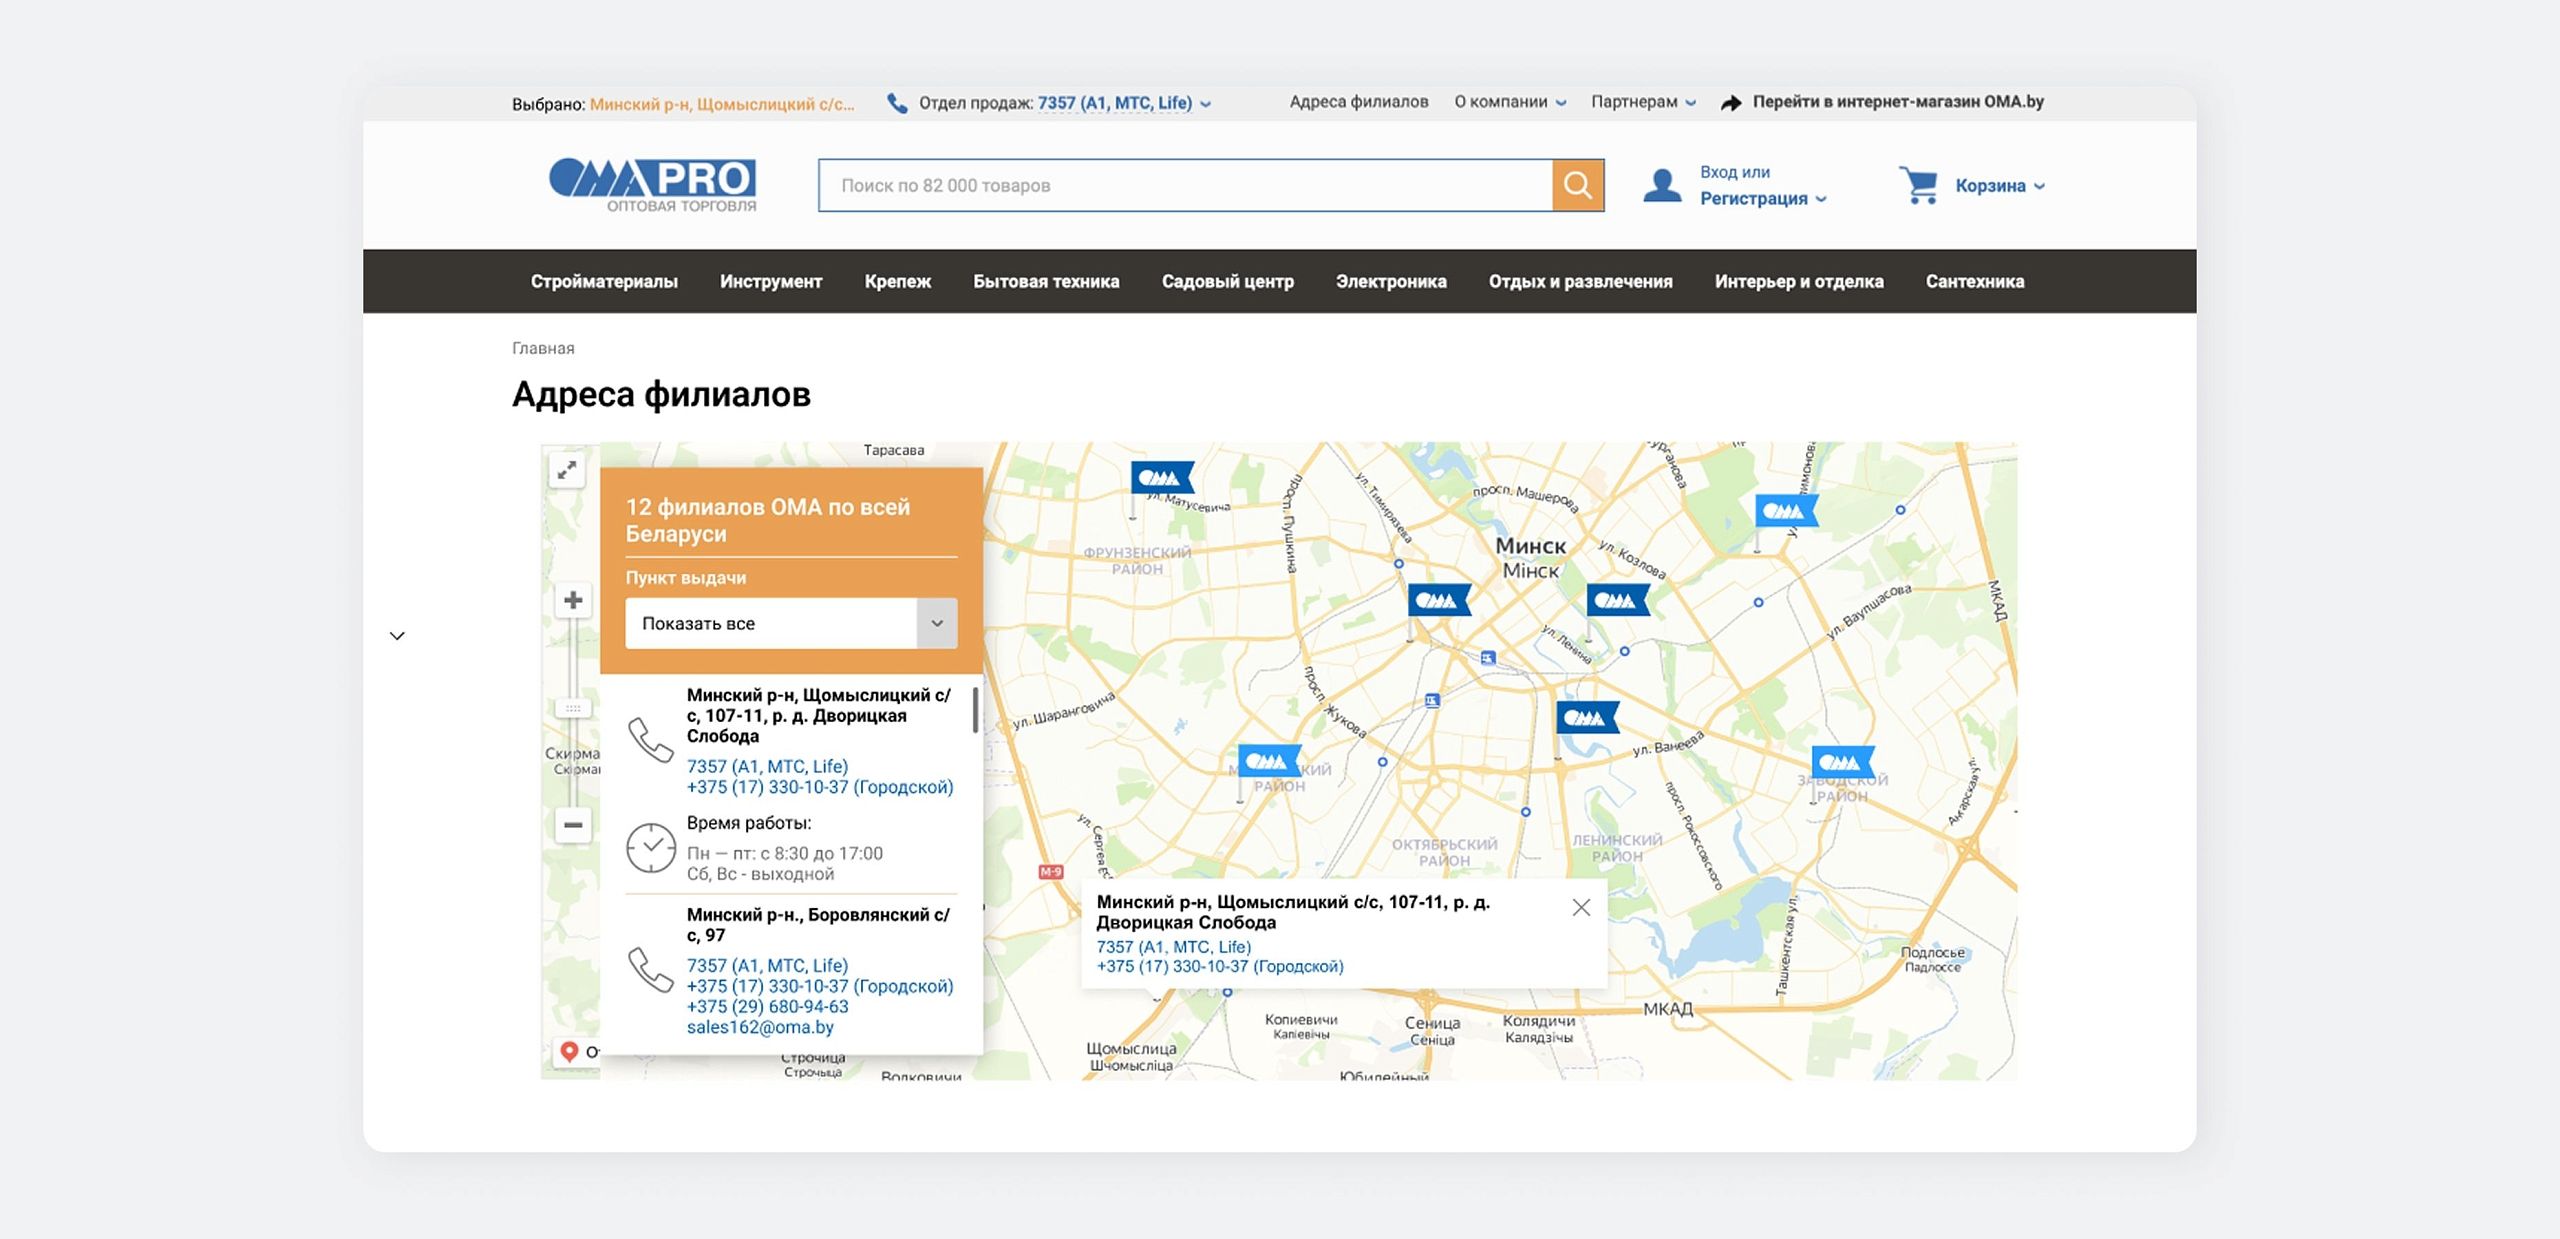2560x1239 pixels.
Task: Click the orange search magnifier button
Action: coord(1577,185)
